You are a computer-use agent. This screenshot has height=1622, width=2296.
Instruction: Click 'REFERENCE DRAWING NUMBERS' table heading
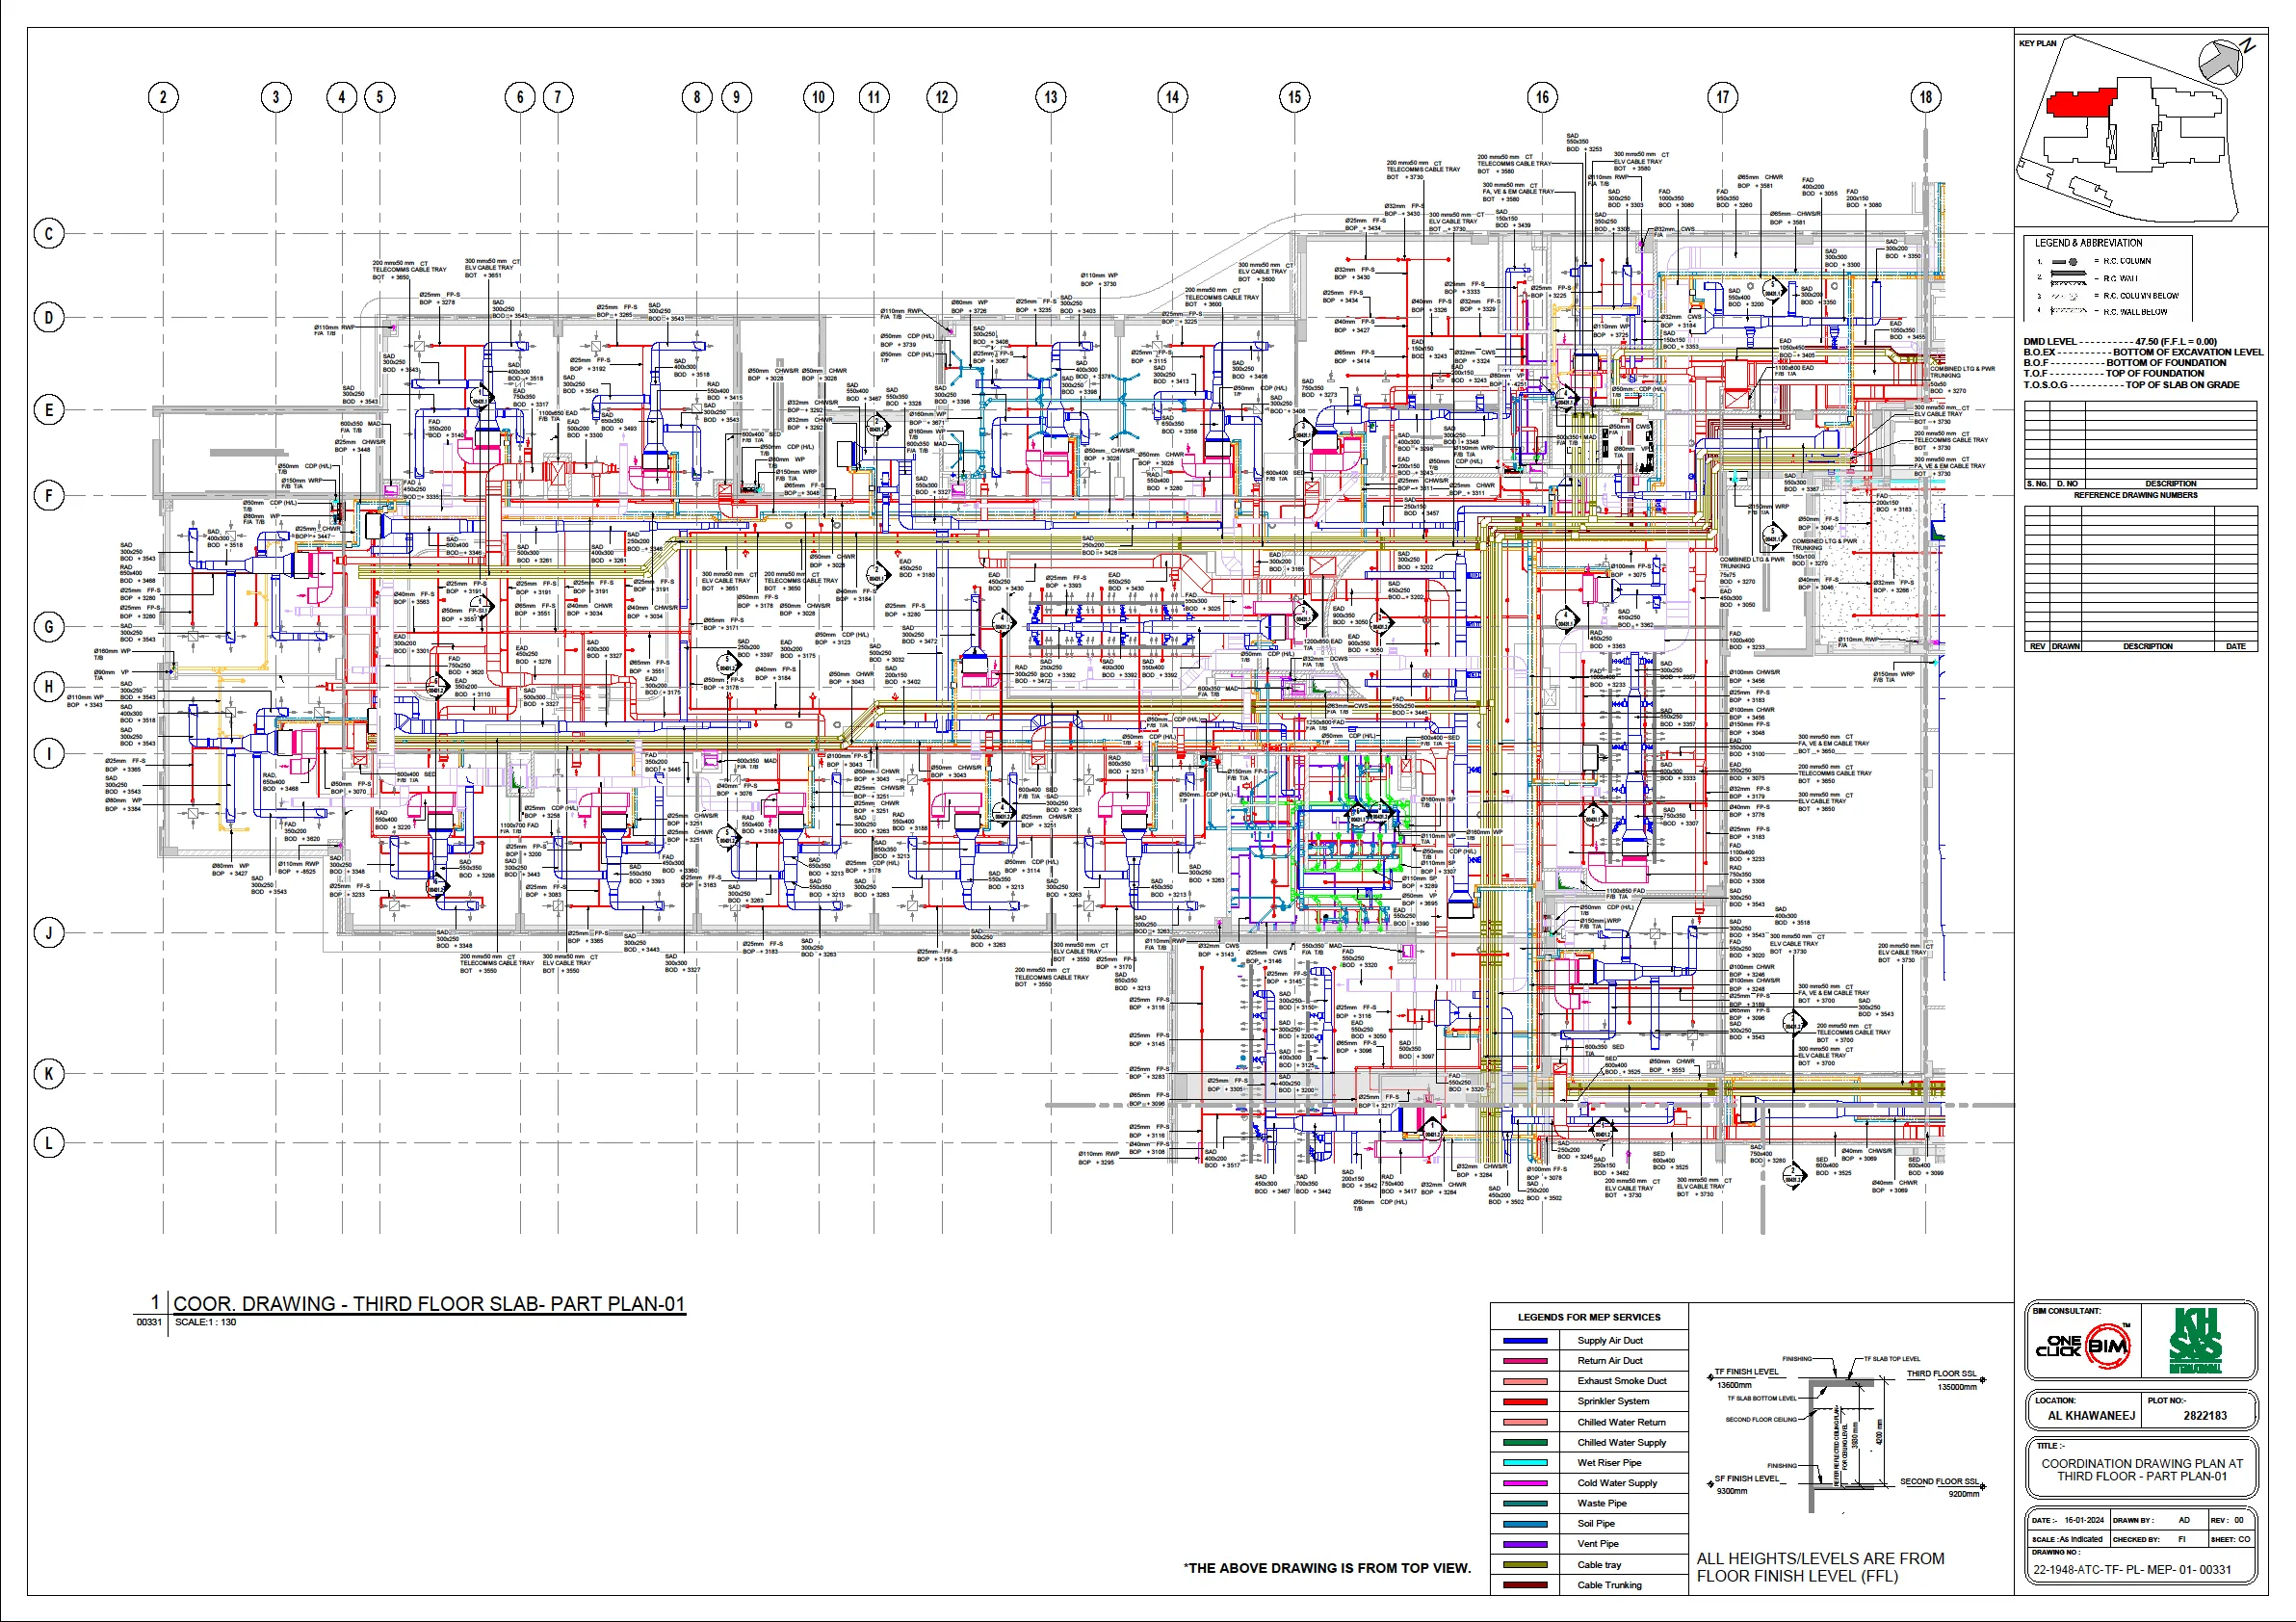[x=2135, y=495]
